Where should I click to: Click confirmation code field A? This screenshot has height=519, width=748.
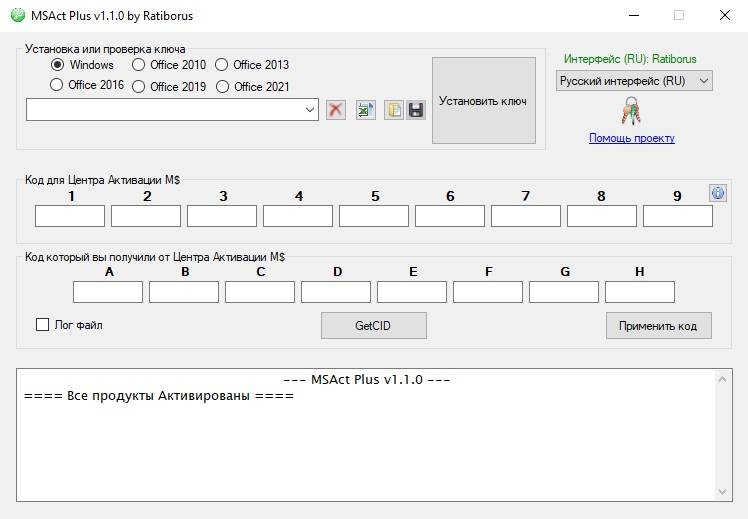(108, 292)
